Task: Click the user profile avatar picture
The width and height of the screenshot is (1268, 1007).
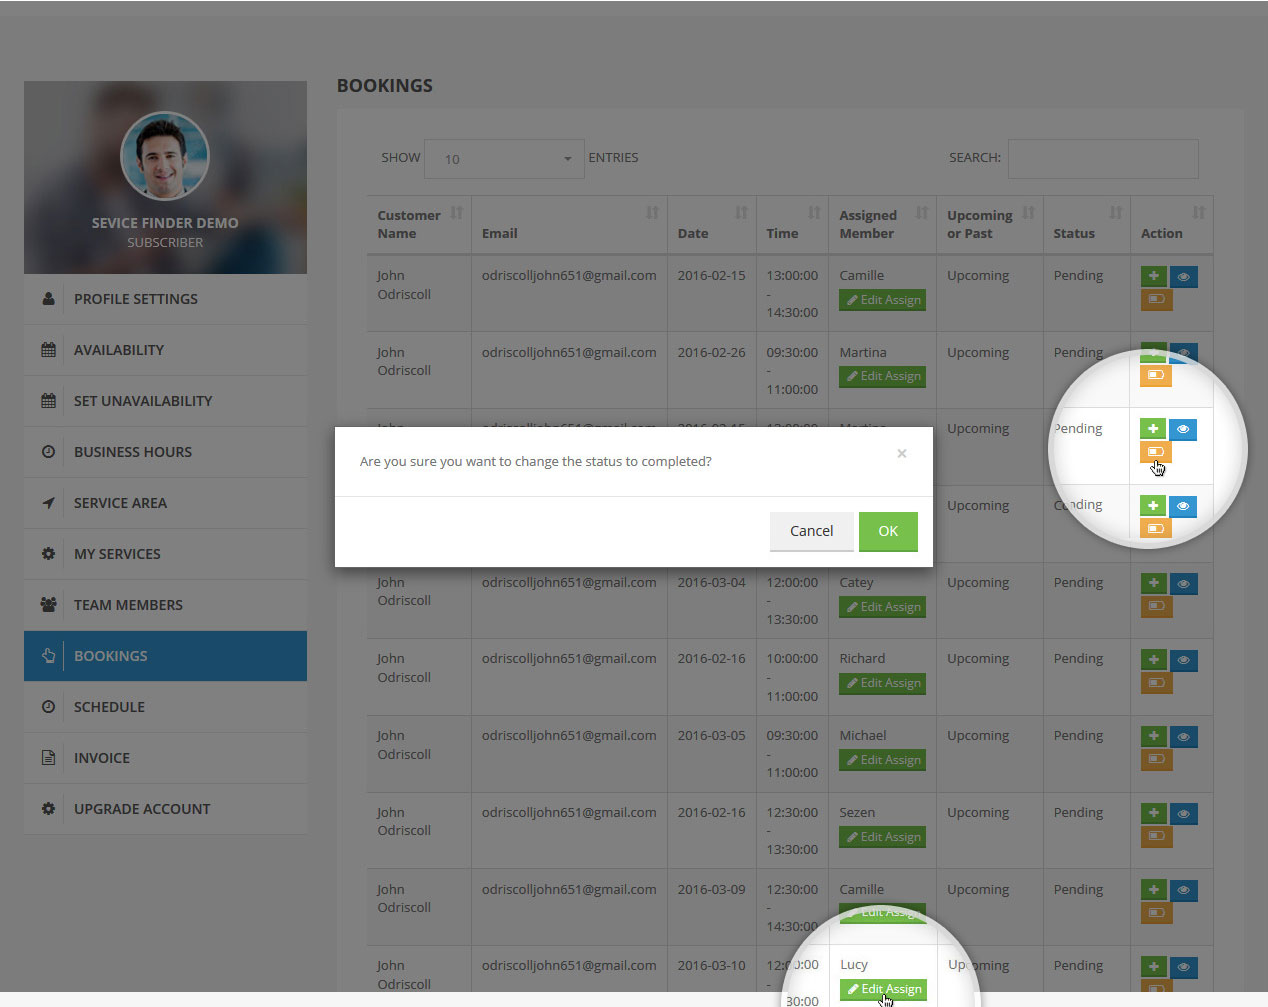Action: coord(165,156)
